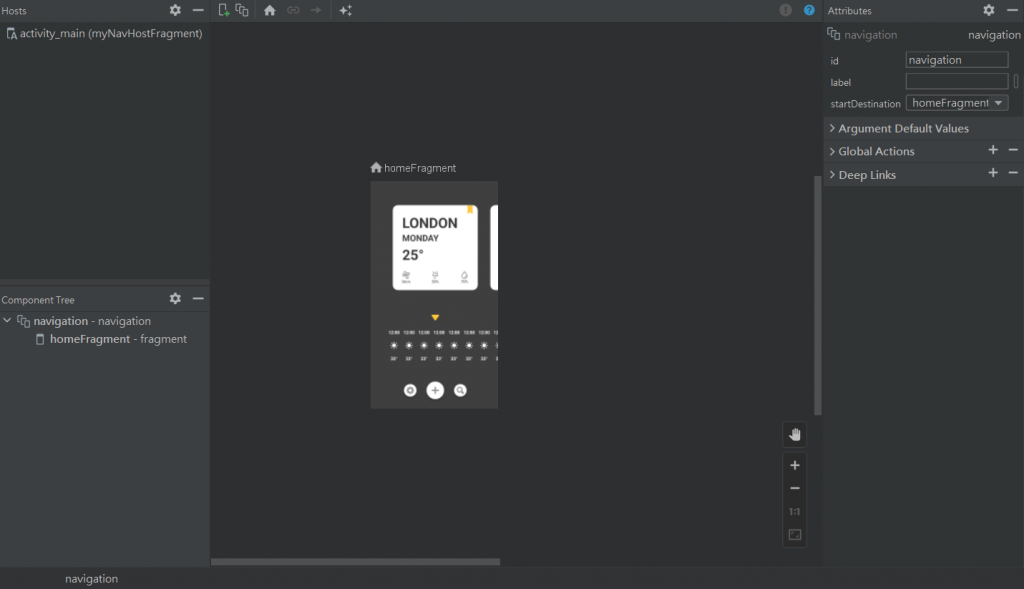1024x589 pixels.
Task: Hide the Component Tree panel
Action: (x=198, y=298)
